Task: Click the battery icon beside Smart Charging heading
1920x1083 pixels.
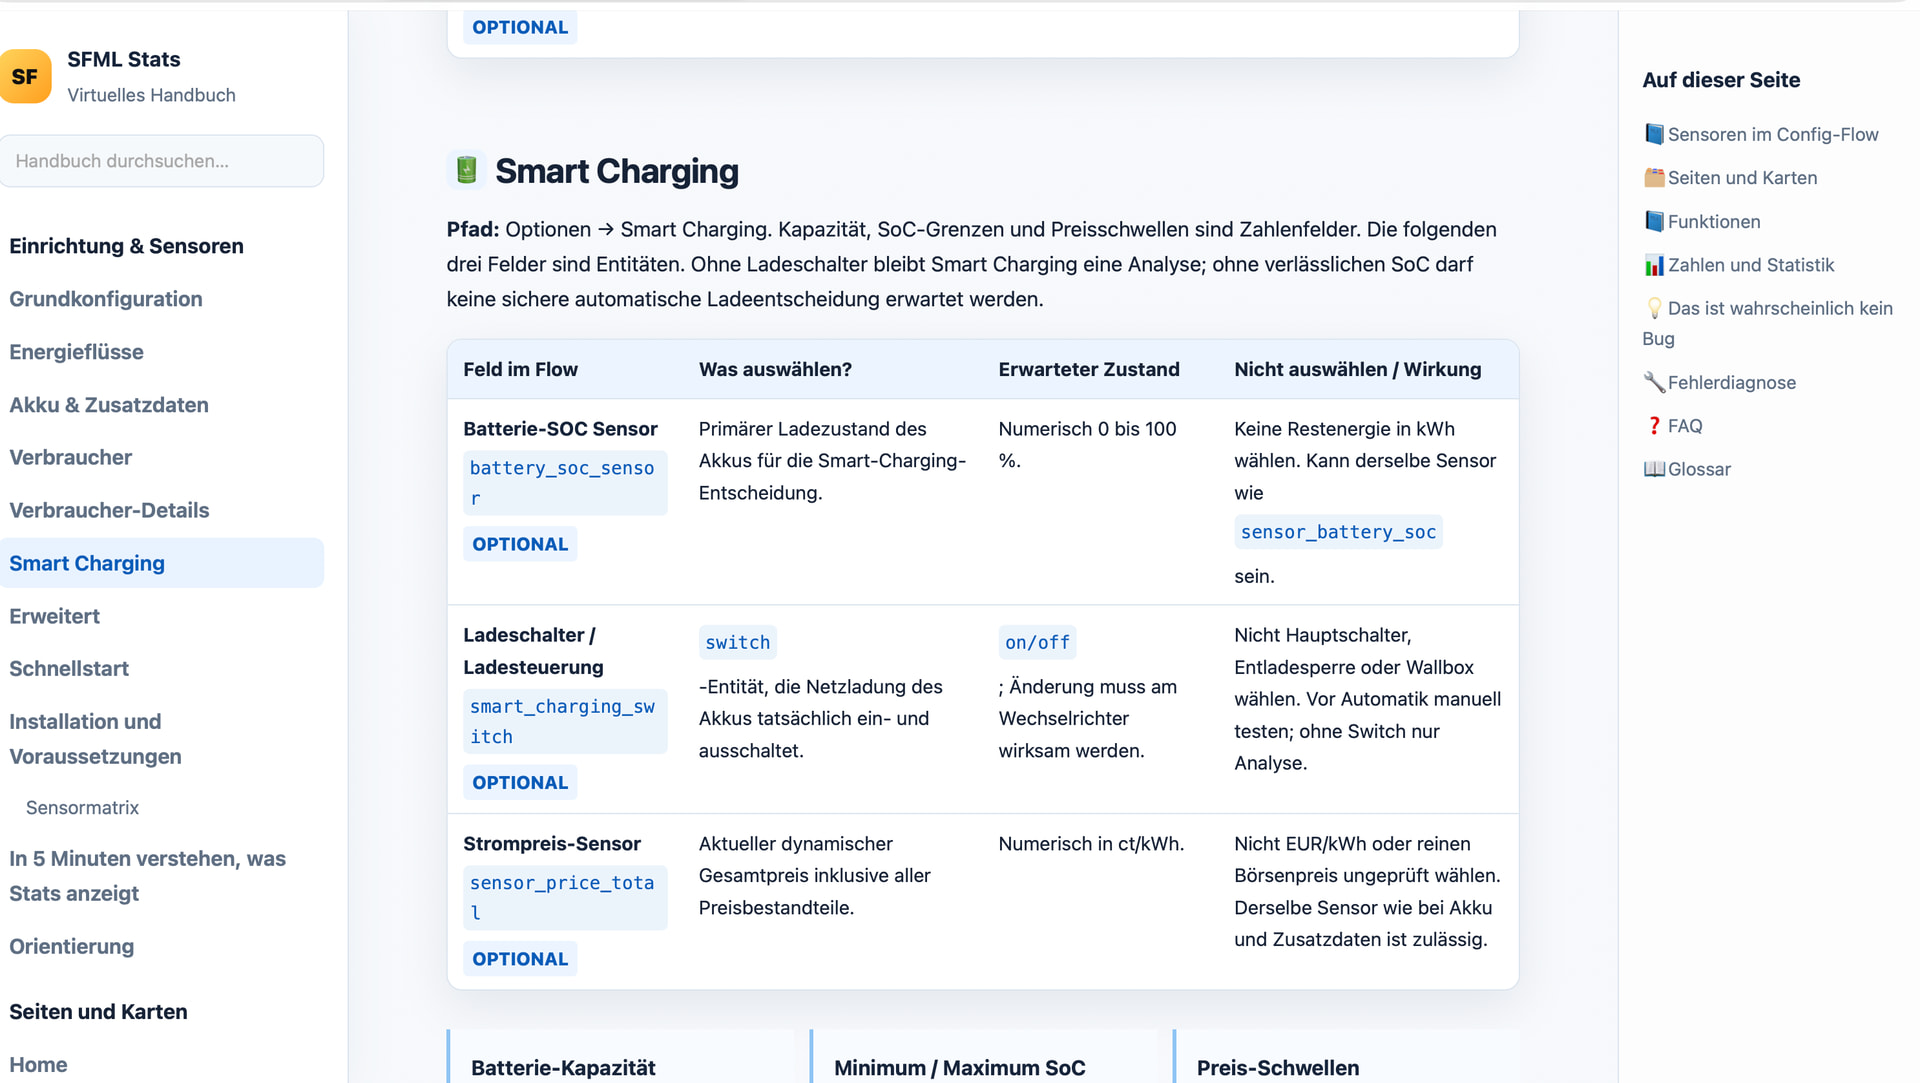Action: click(466, 170)
